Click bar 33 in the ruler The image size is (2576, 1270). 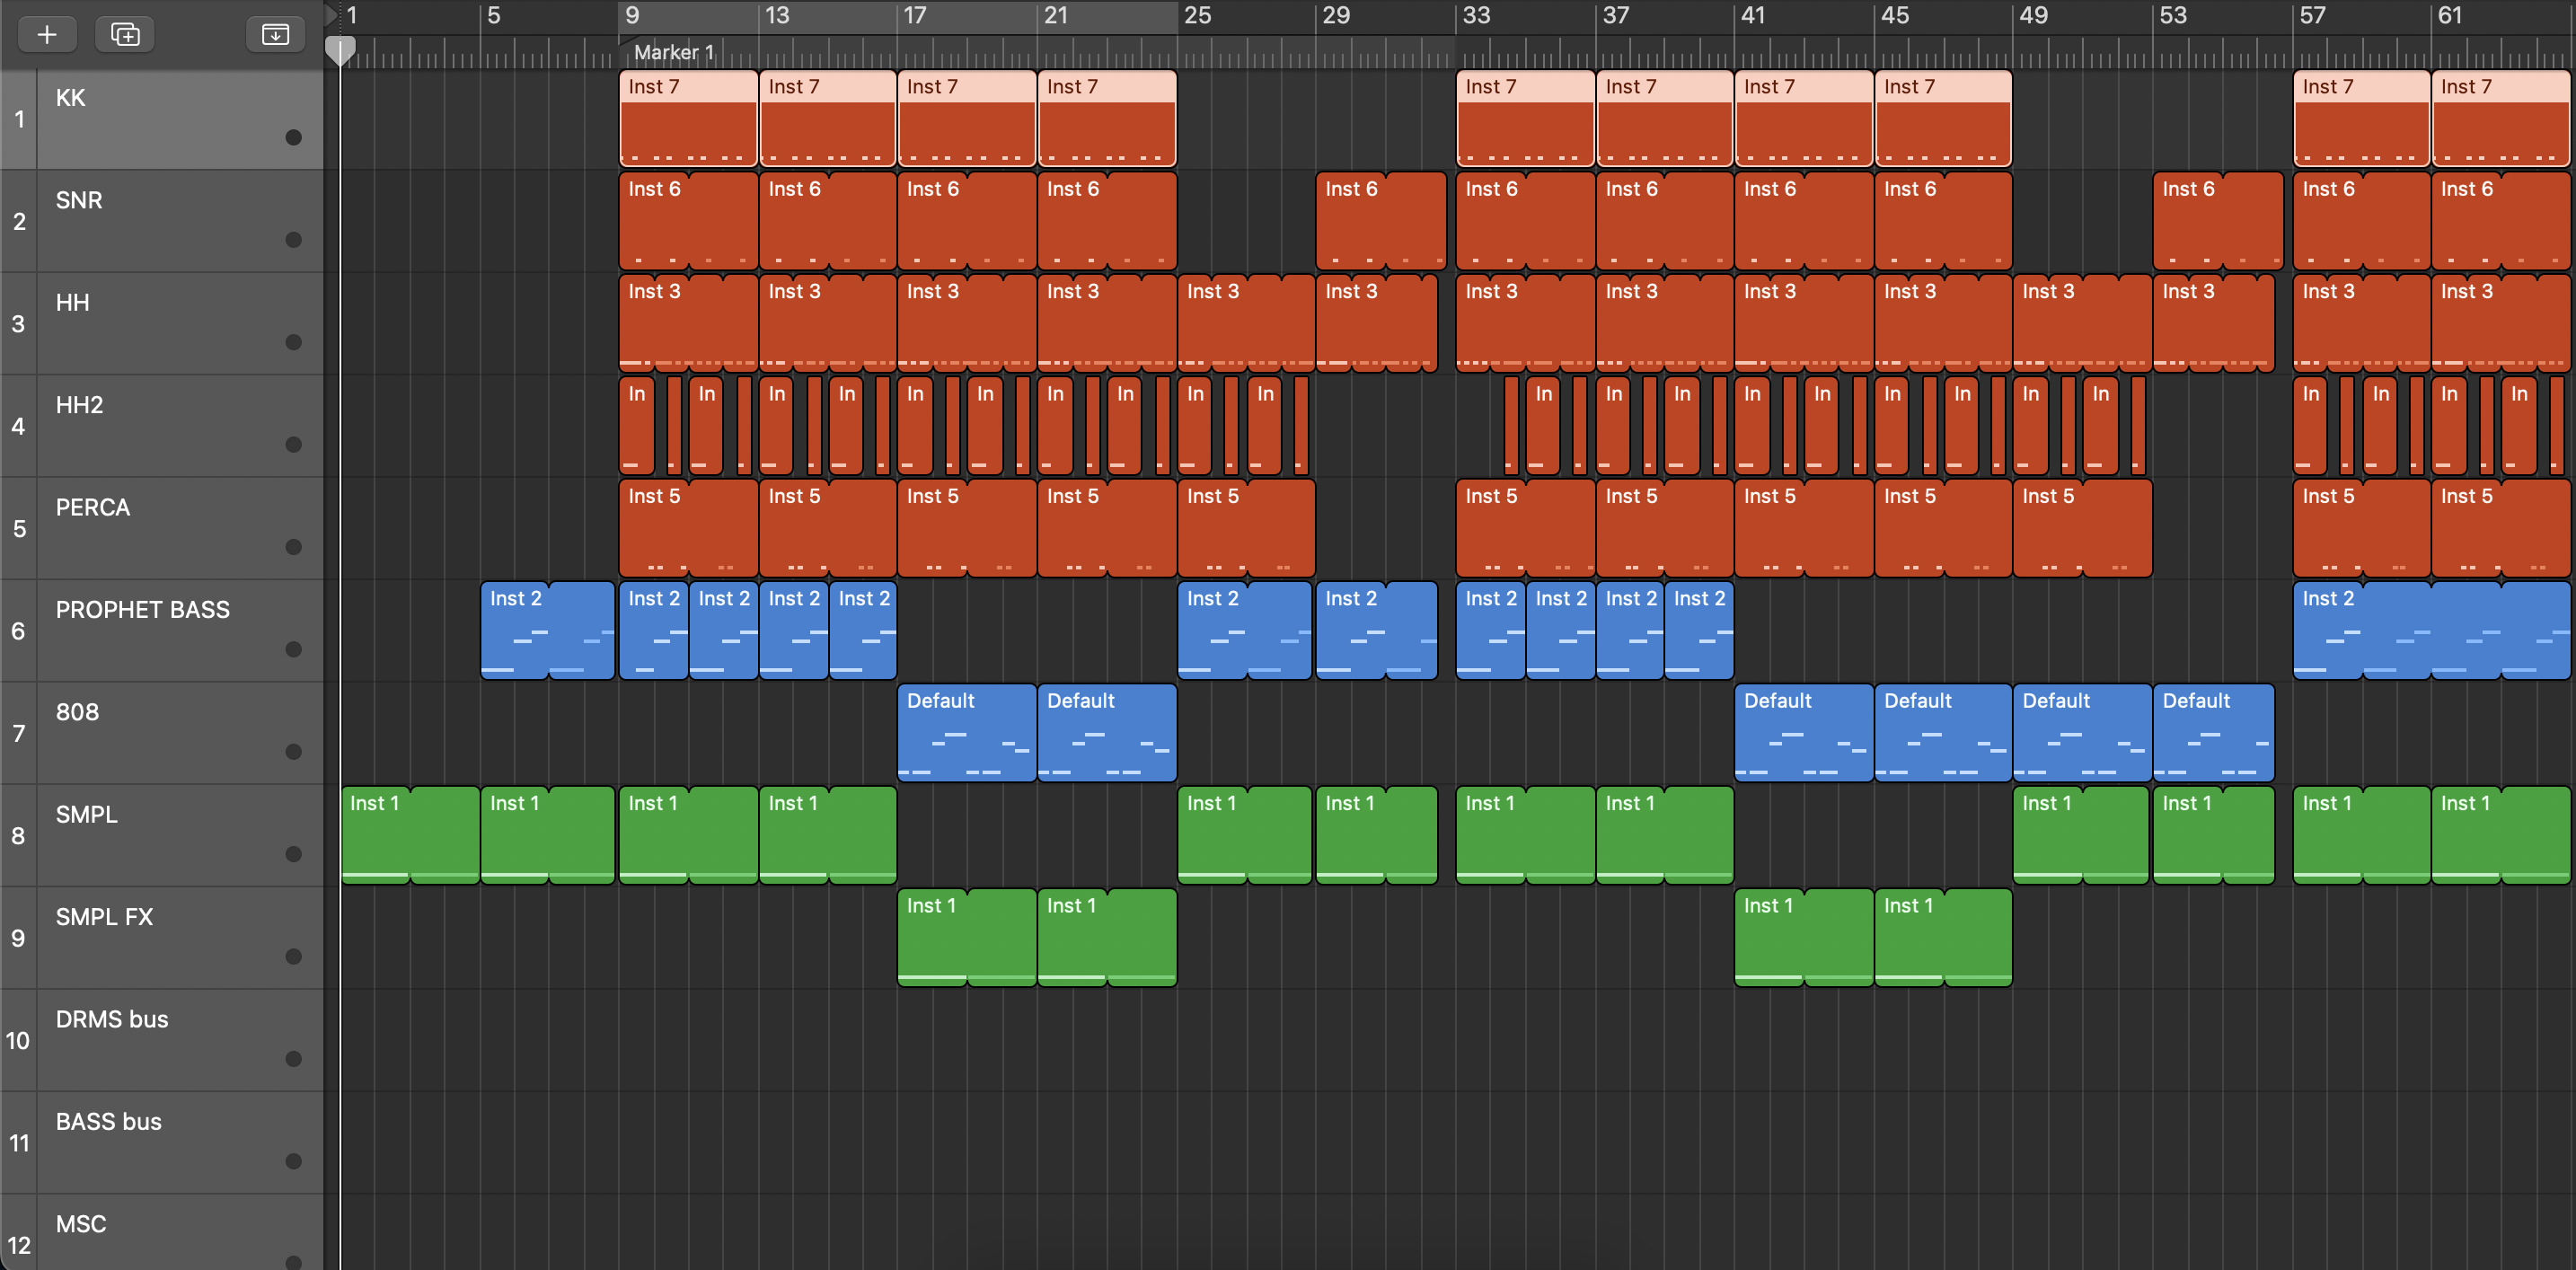click(1476, 16)
